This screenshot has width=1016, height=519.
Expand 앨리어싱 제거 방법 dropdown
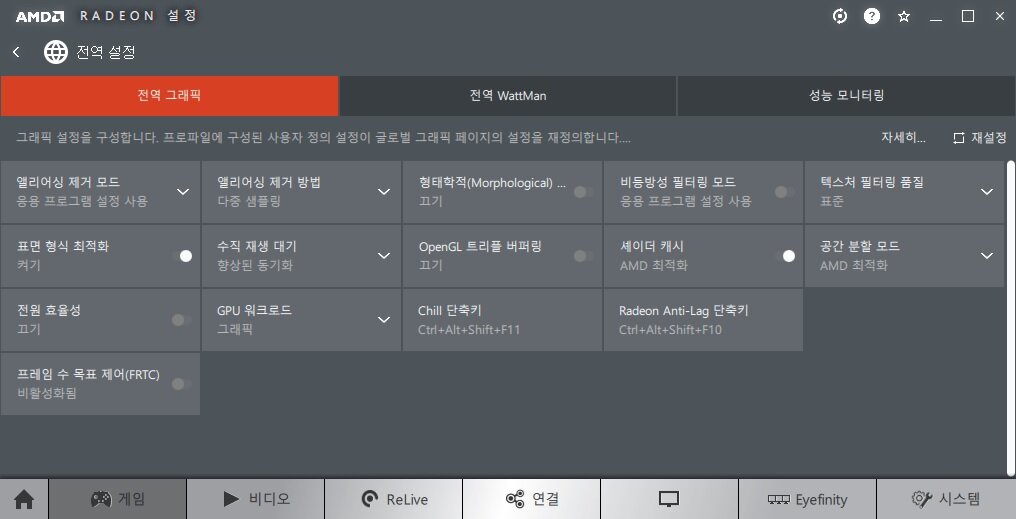pos(384,192)
